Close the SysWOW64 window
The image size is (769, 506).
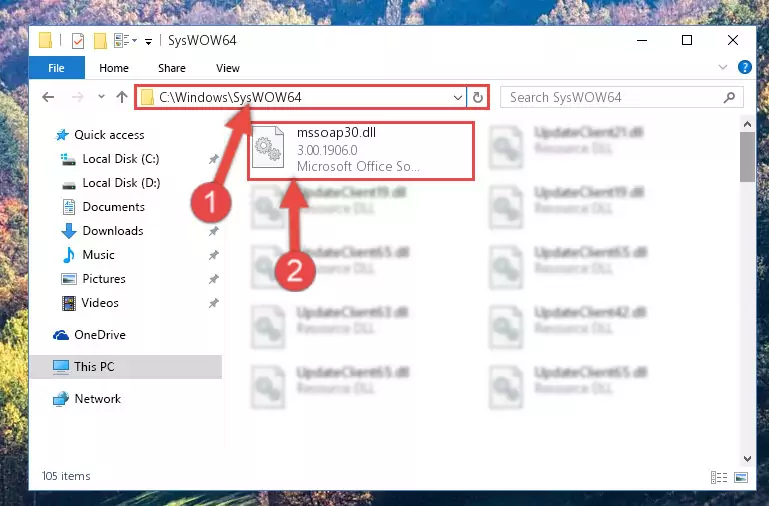click(733, 40)
